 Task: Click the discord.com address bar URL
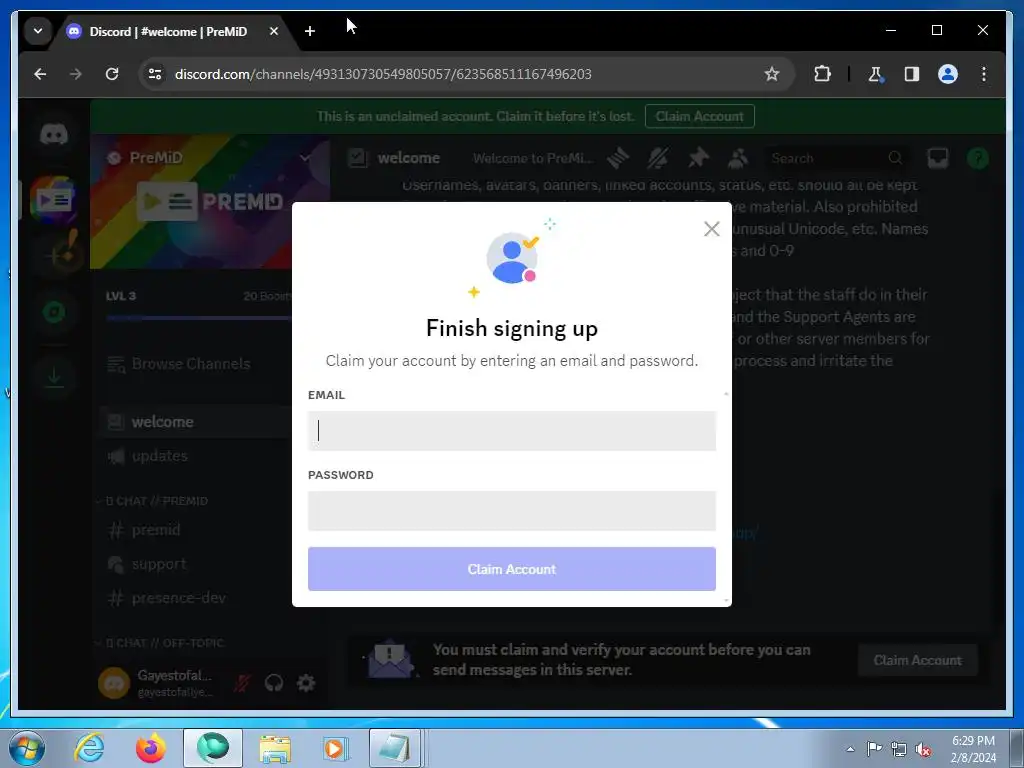[383, 74]
